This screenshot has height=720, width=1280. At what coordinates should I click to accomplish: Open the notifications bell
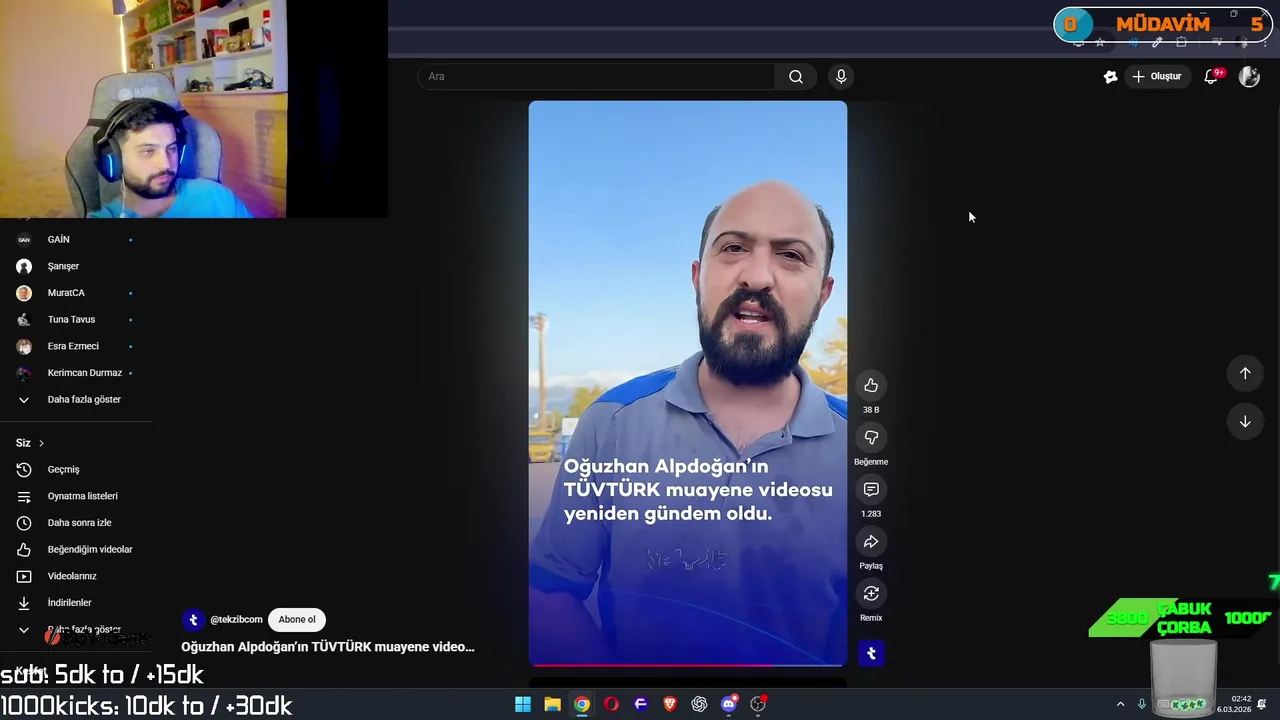1211,76
